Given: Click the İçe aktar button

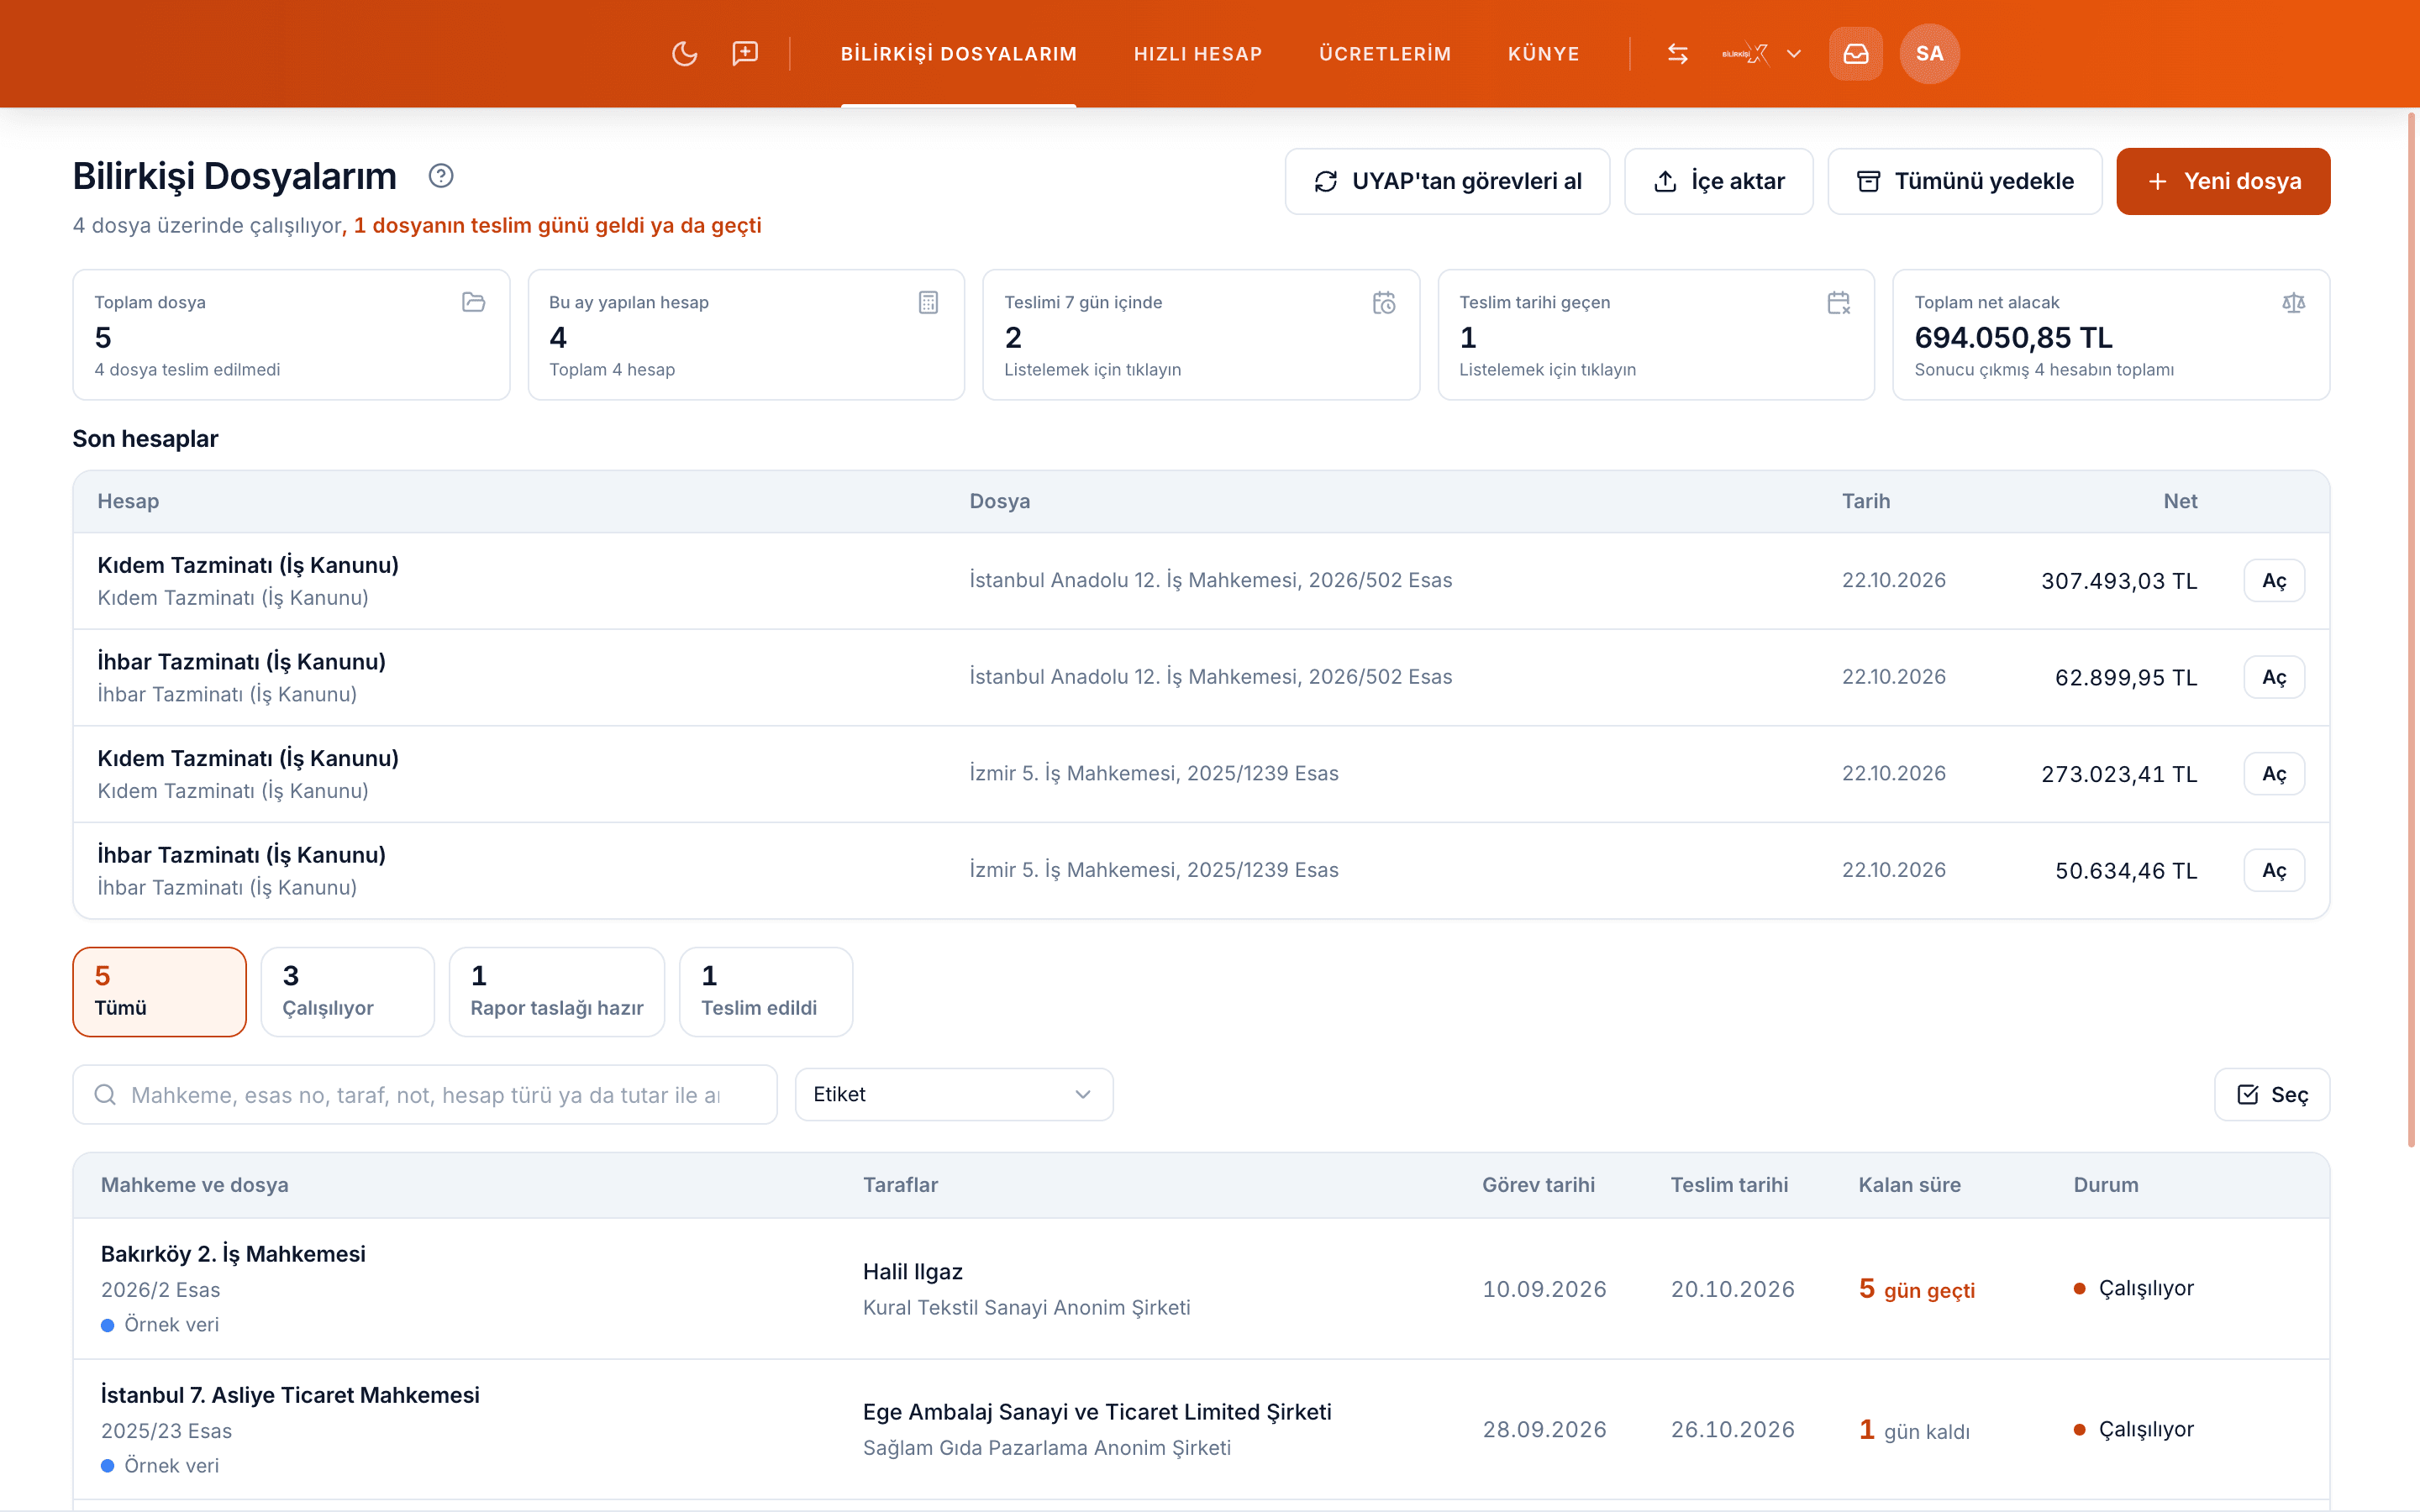Looking at the screenshot, I should tap(1718, 181).
